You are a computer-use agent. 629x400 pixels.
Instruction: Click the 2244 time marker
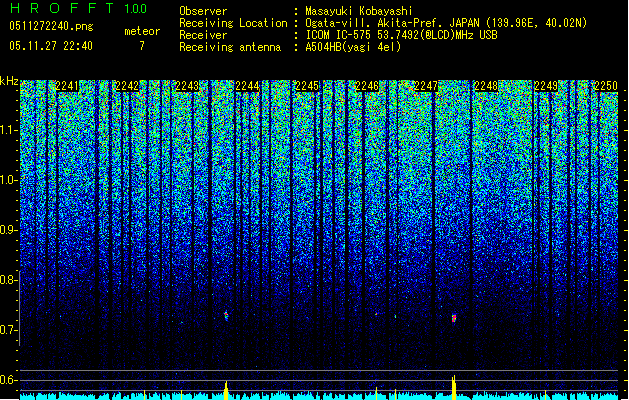point(247,86)
